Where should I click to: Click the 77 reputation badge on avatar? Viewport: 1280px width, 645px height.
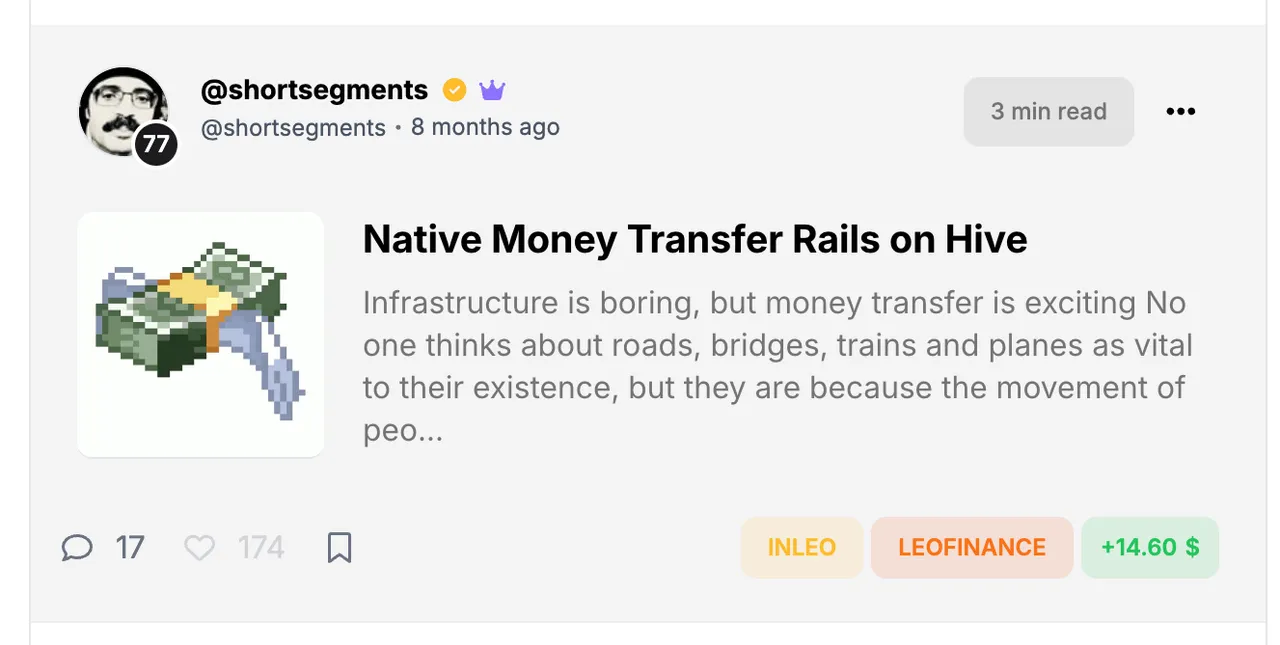coord(156,144)
